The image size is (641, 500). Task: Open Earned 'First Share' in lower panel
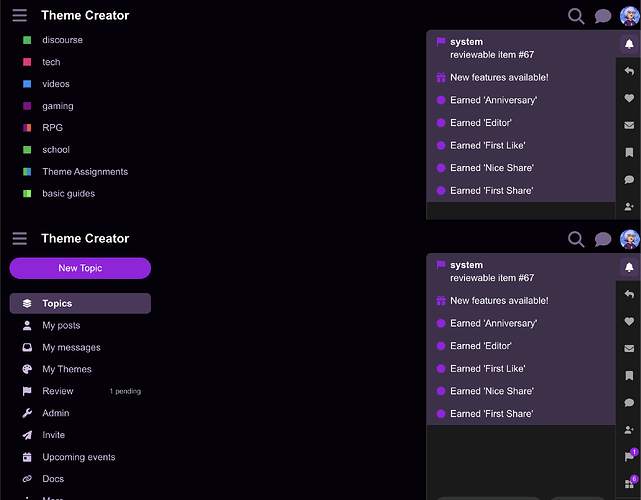point(521,414)
